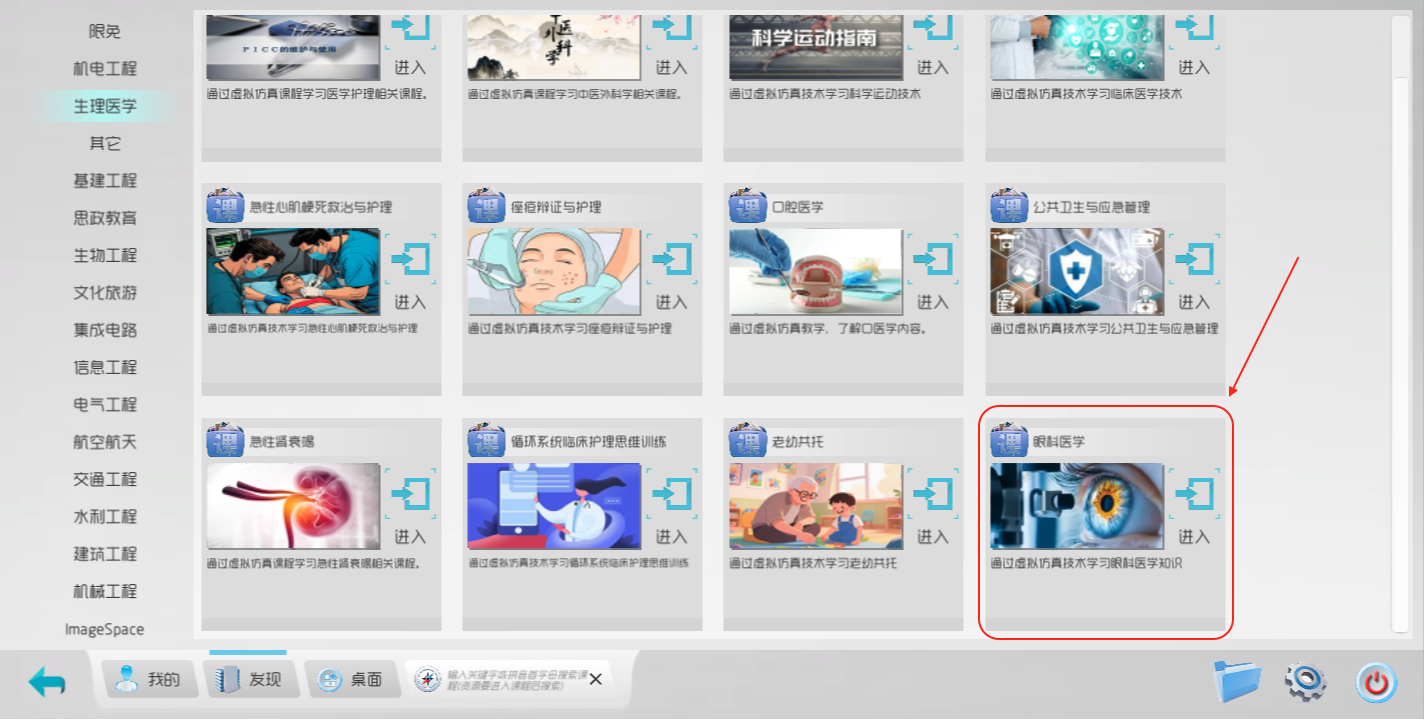The image size is (1424, 720).
Task: Click enter icon for 急性心肌梗死救治与护理
Action: tap(409, 259)
